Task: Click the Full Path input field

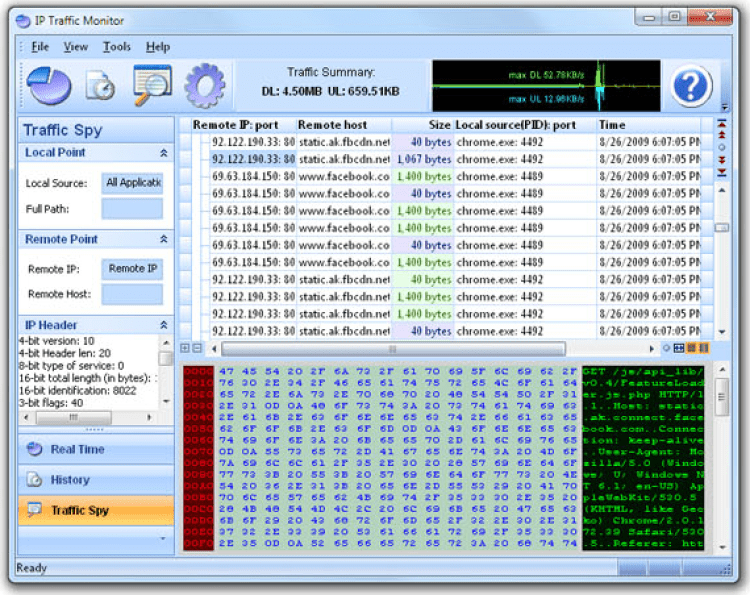Action: click(132, 209)
